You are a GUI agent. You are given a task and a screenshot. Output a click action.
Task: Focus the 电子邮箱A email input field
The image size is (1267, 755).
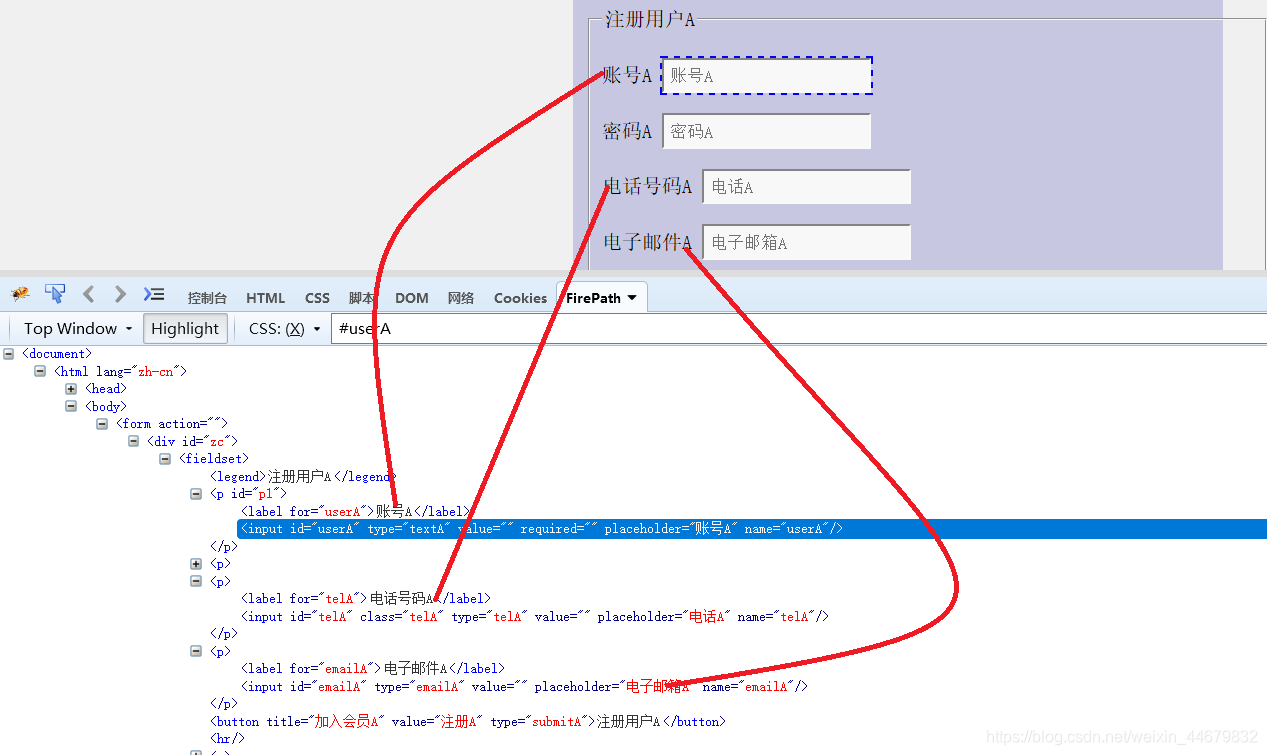click(x=807, y=242)
